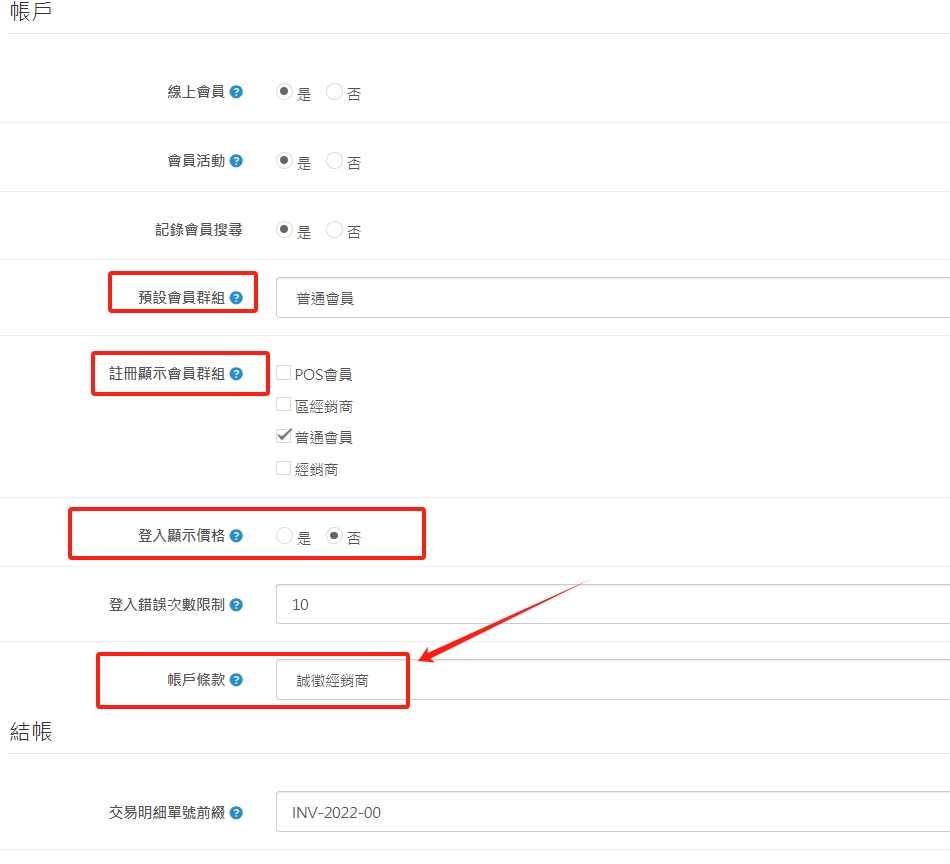Select 是 for 線上會員

(x=284, y=91)
